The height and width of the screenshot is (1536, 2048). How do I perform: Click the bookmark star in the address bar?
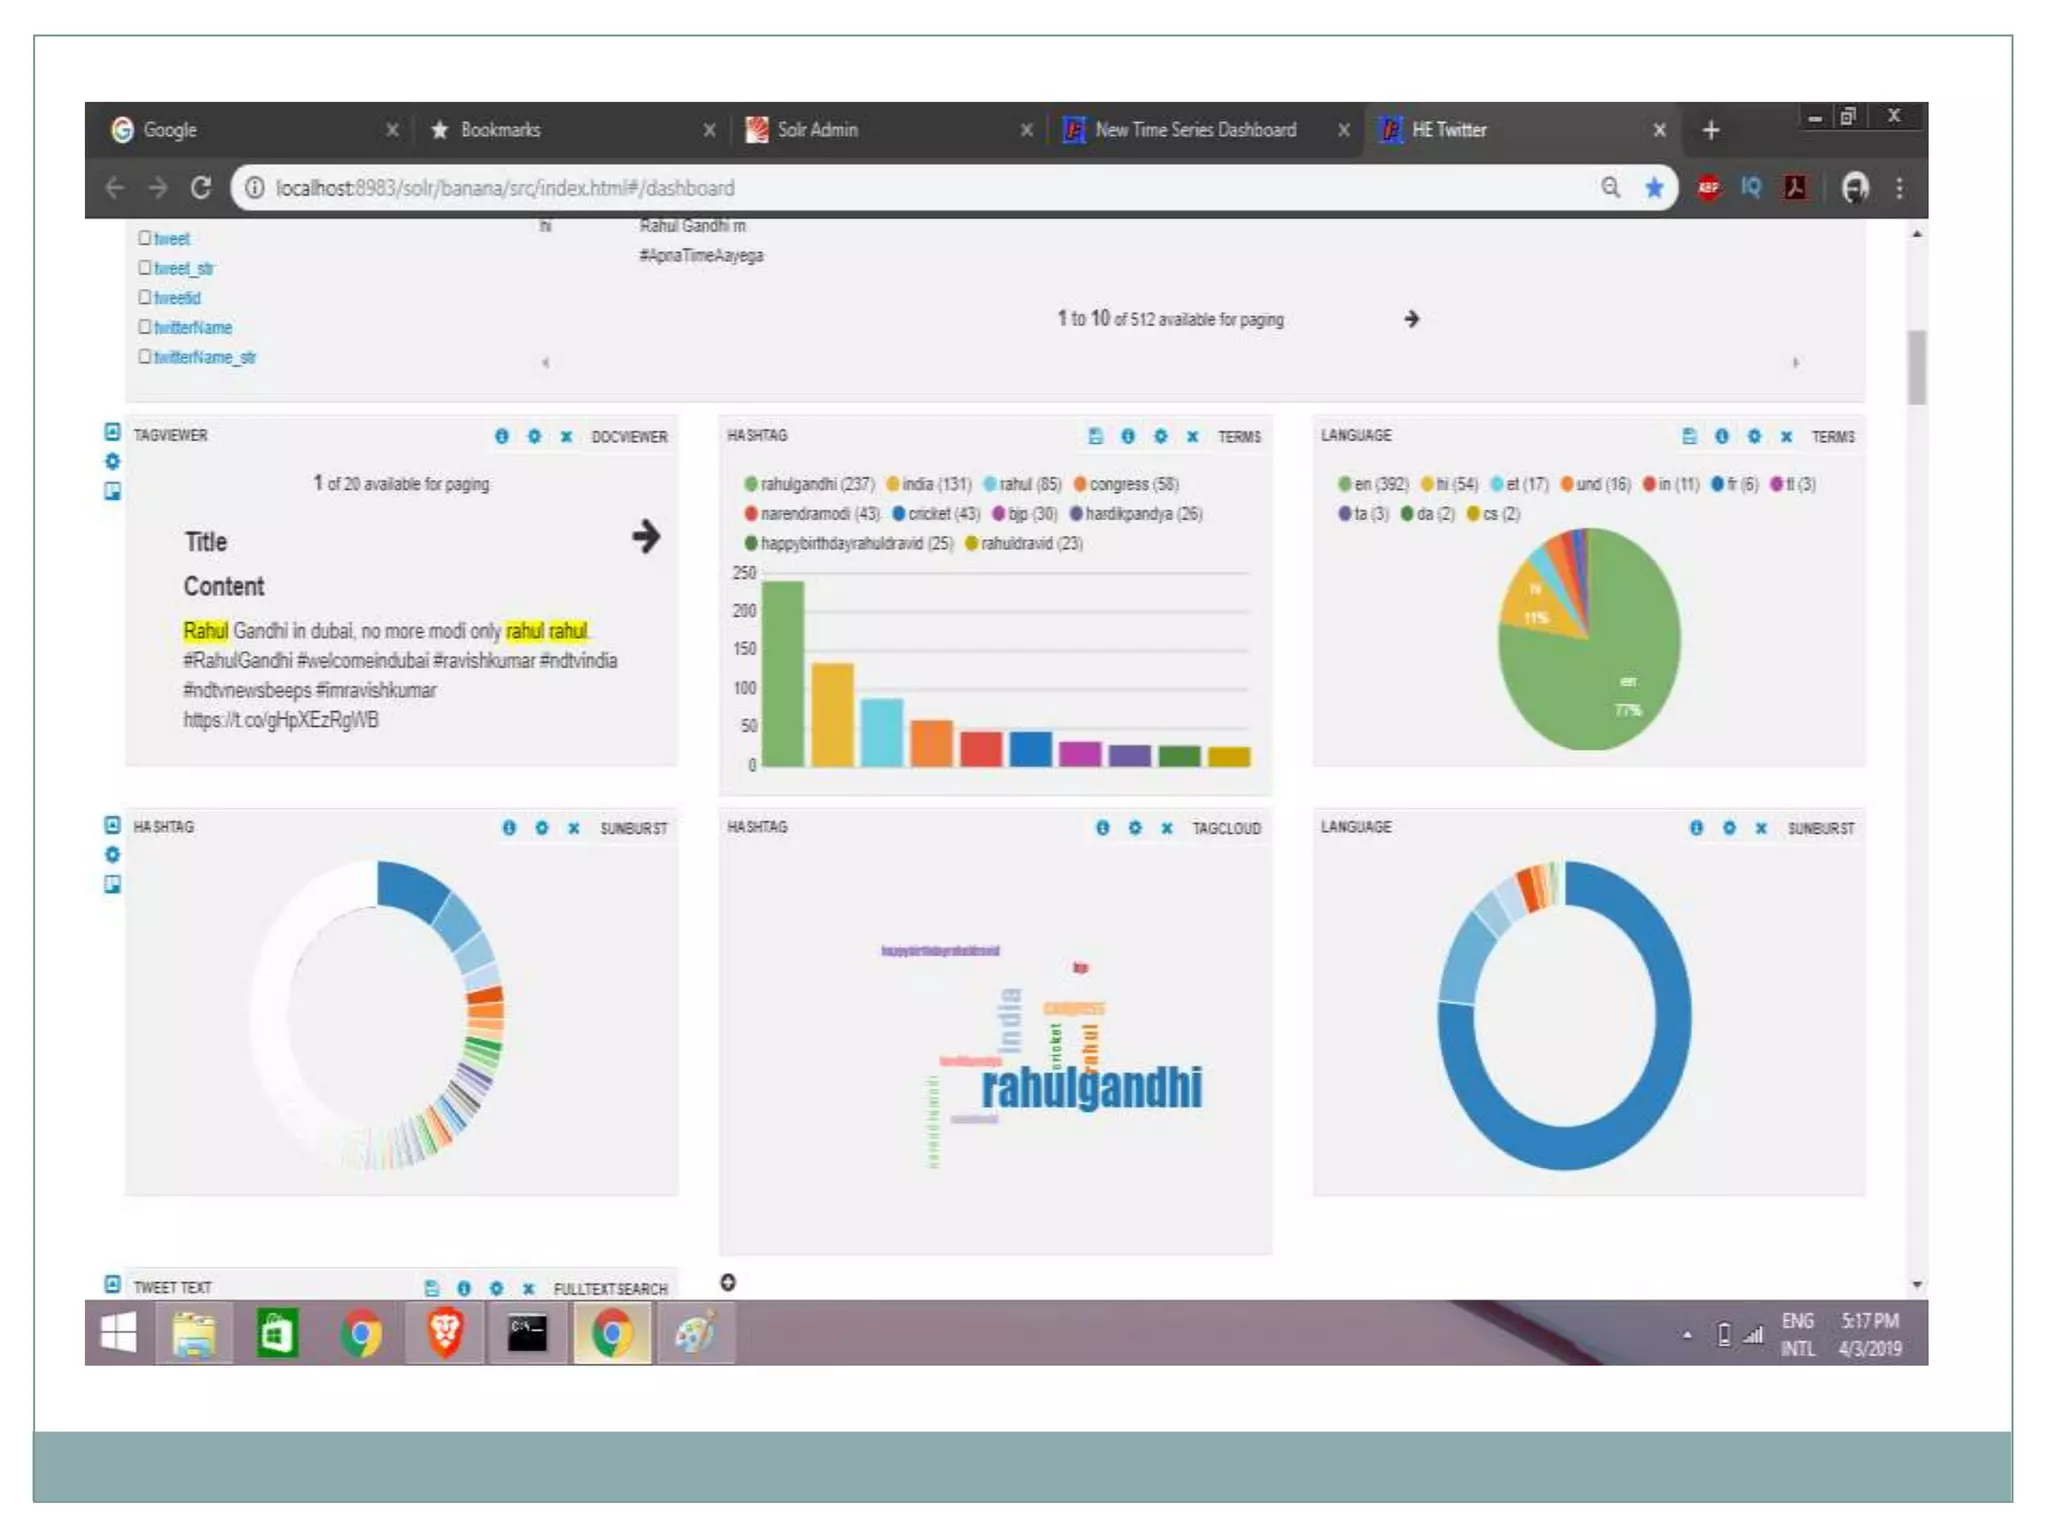pyautogui.click(x=1654, y=188)
